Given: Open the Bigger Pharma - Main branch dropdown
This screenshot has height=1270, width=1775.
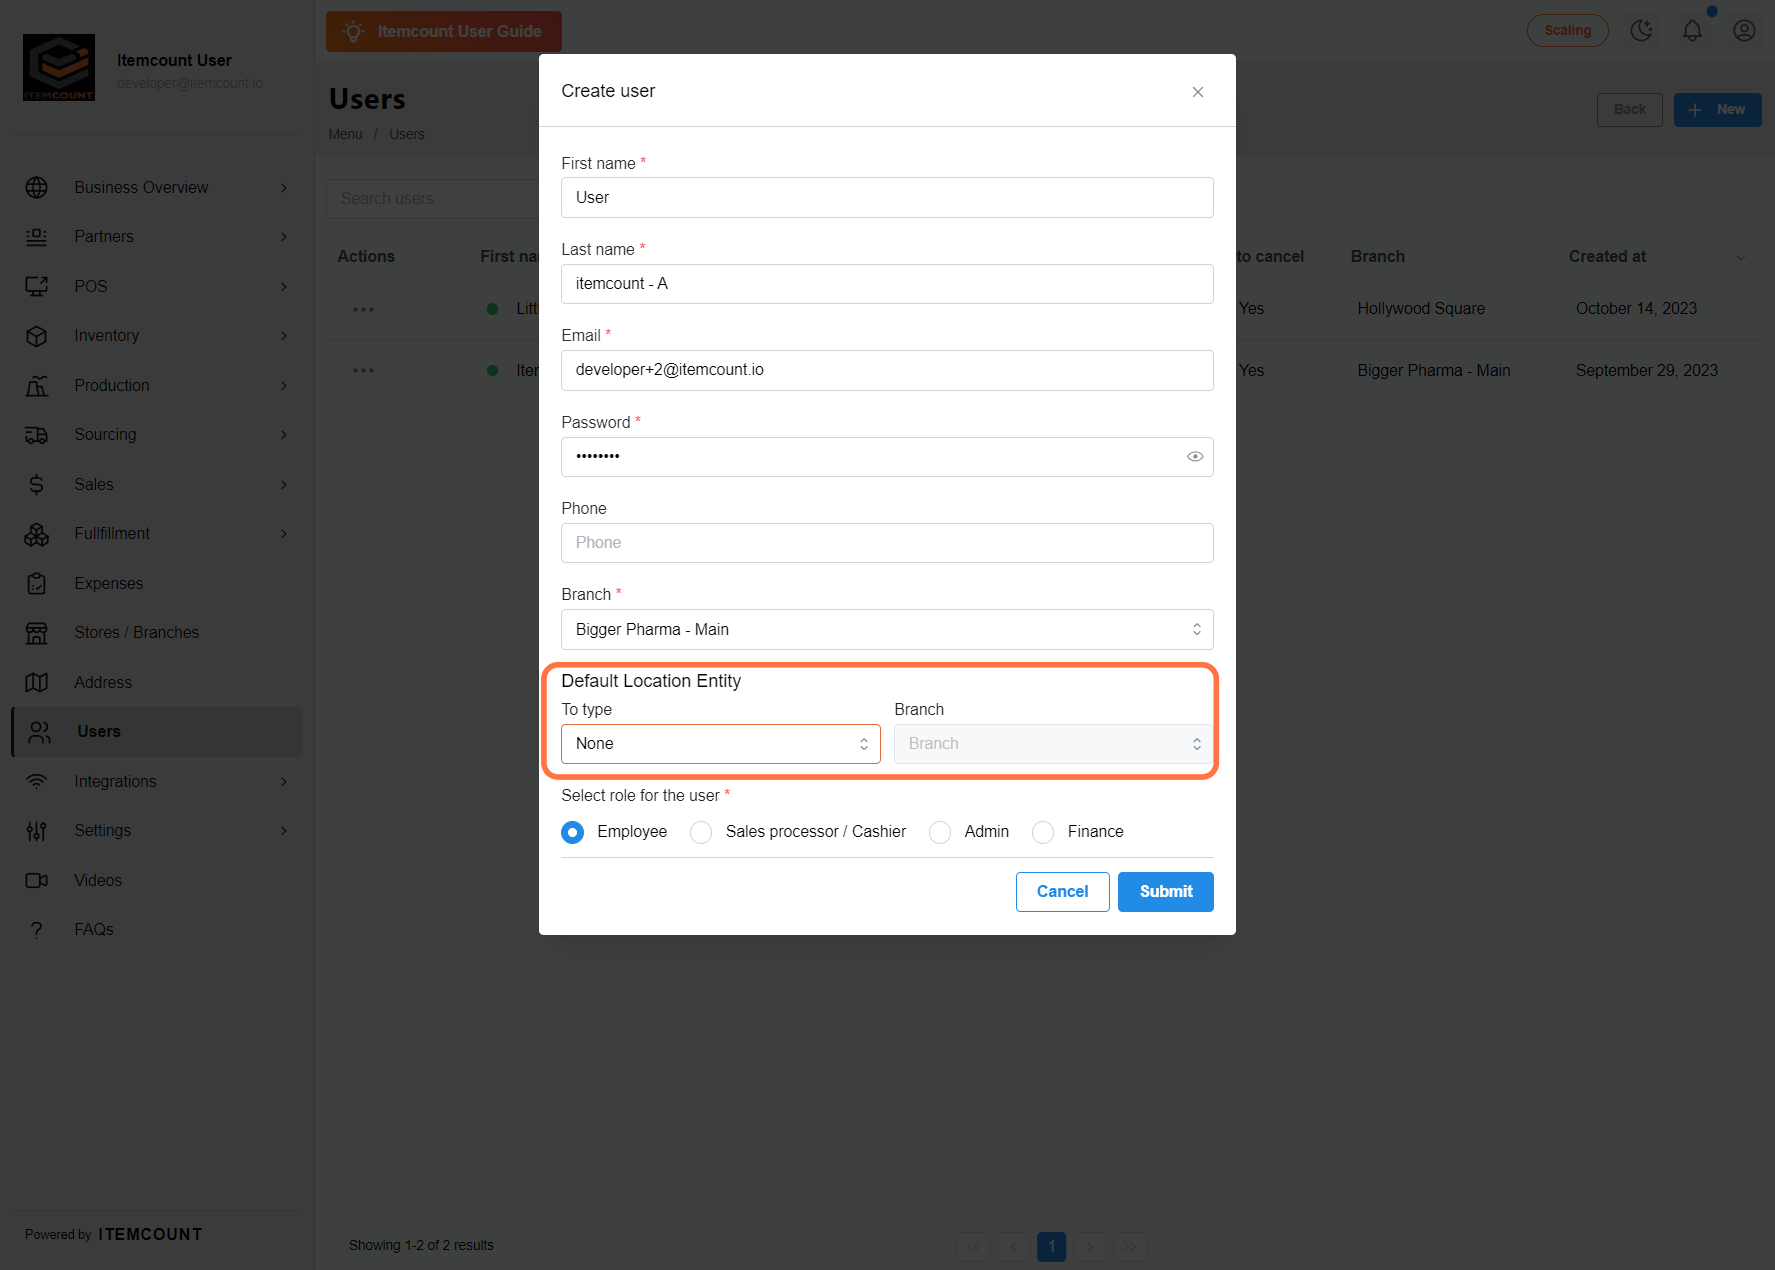Looking at the screenshot, I should 887,630.
